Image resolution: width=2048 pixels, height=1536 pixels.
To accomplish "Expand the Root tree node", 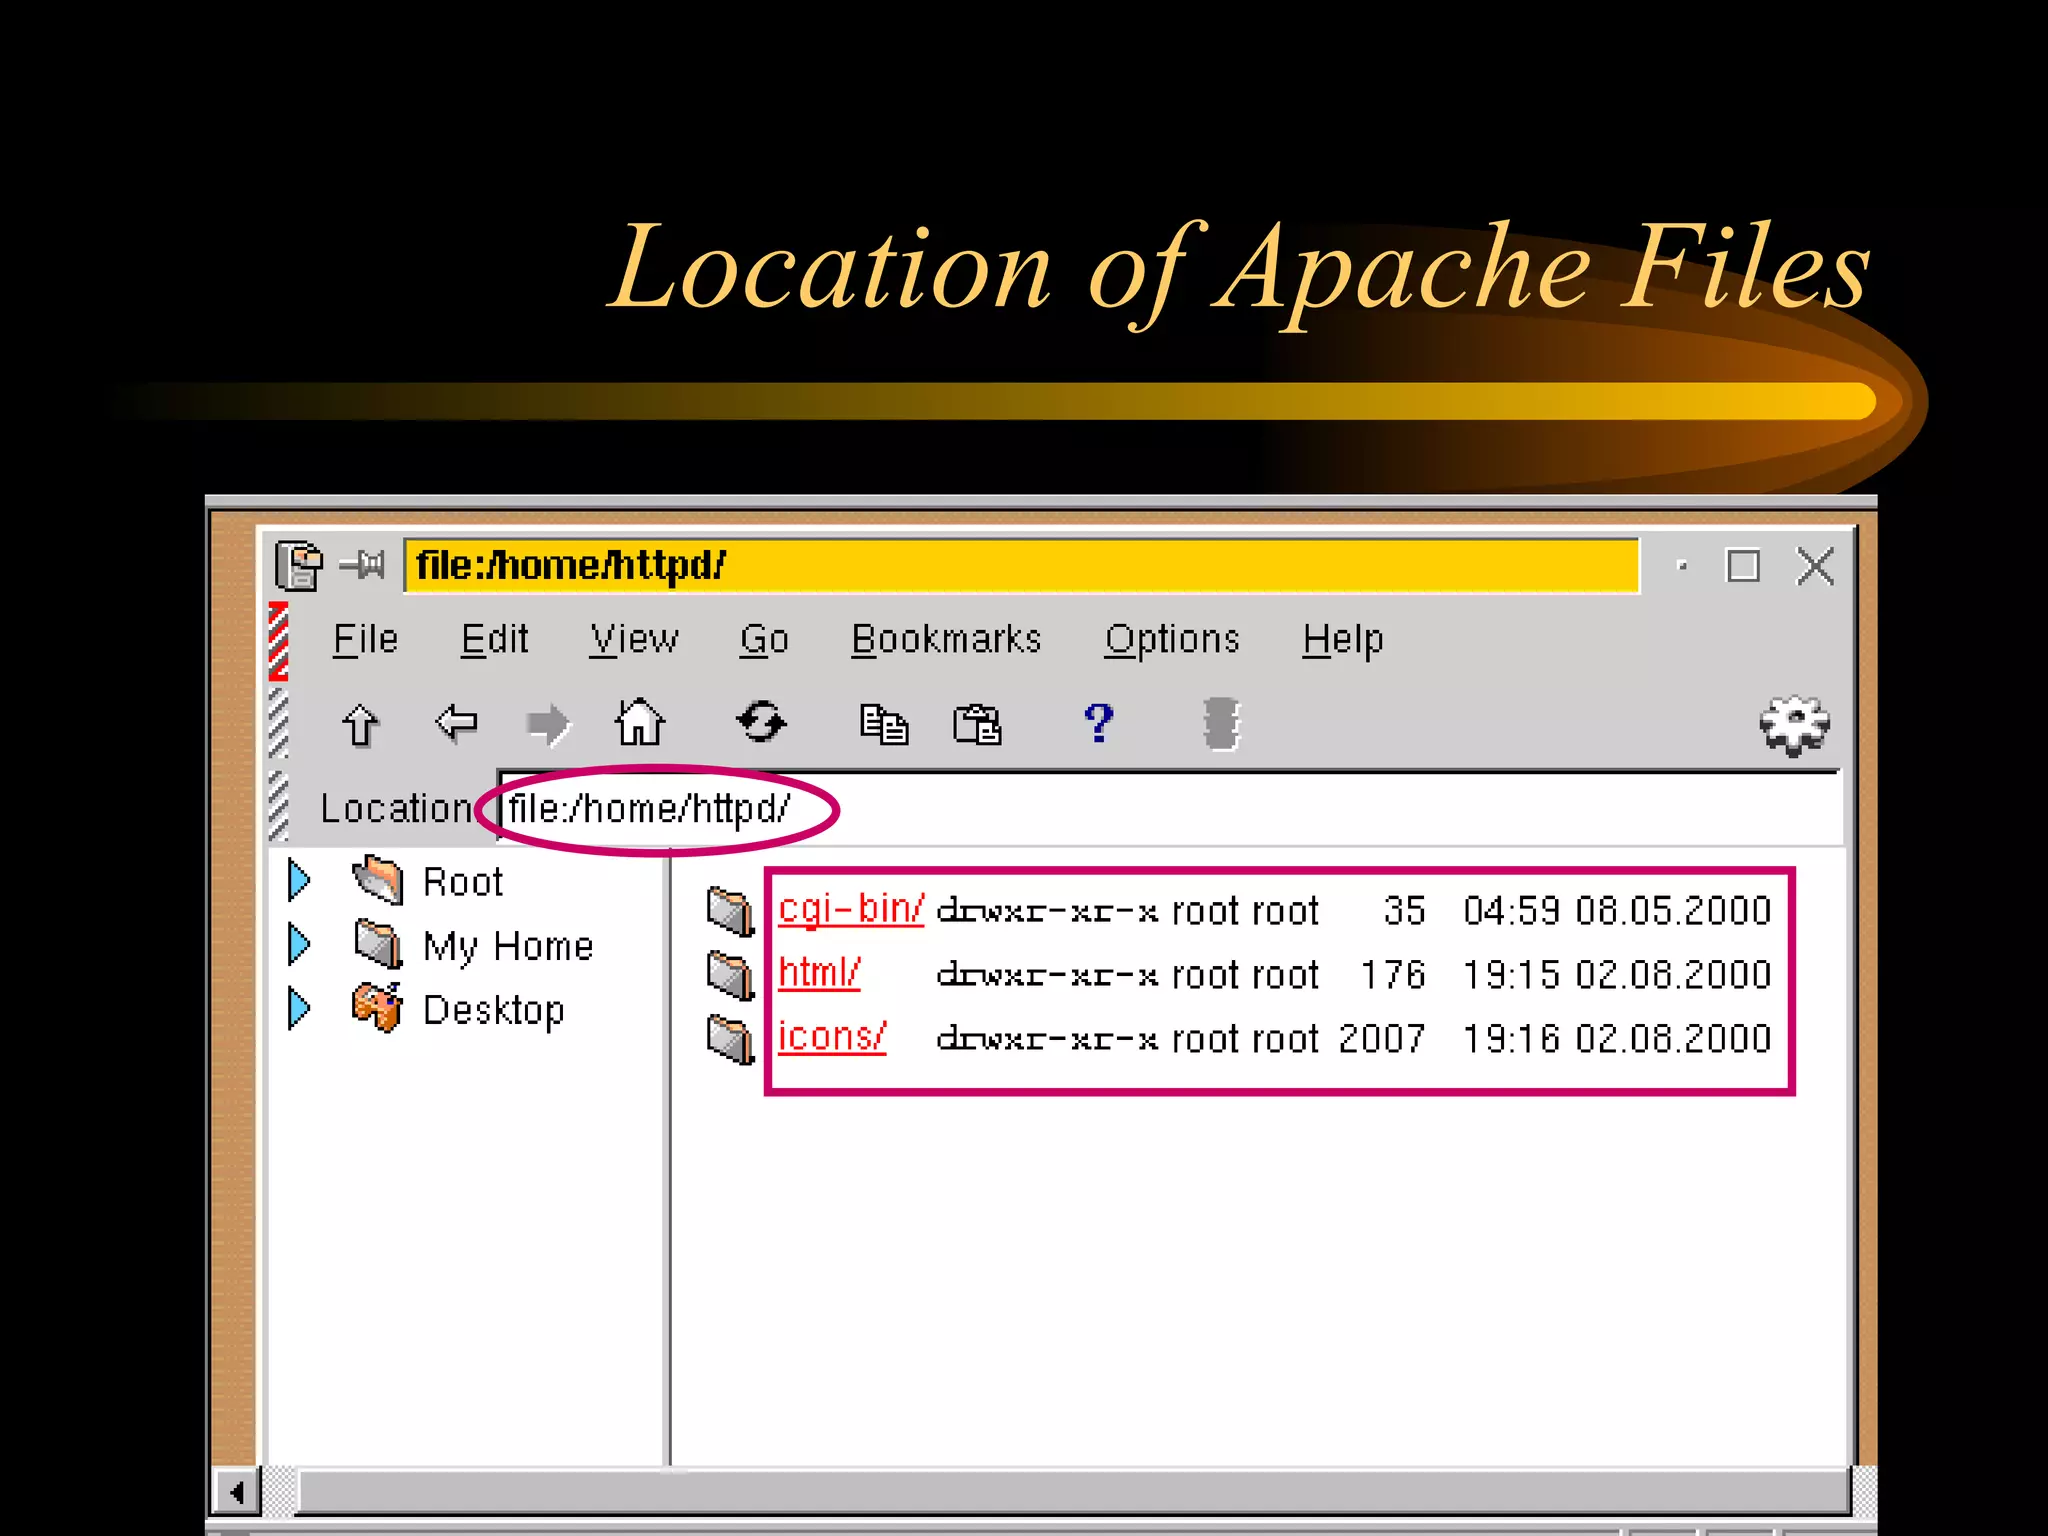I will 298,880.
